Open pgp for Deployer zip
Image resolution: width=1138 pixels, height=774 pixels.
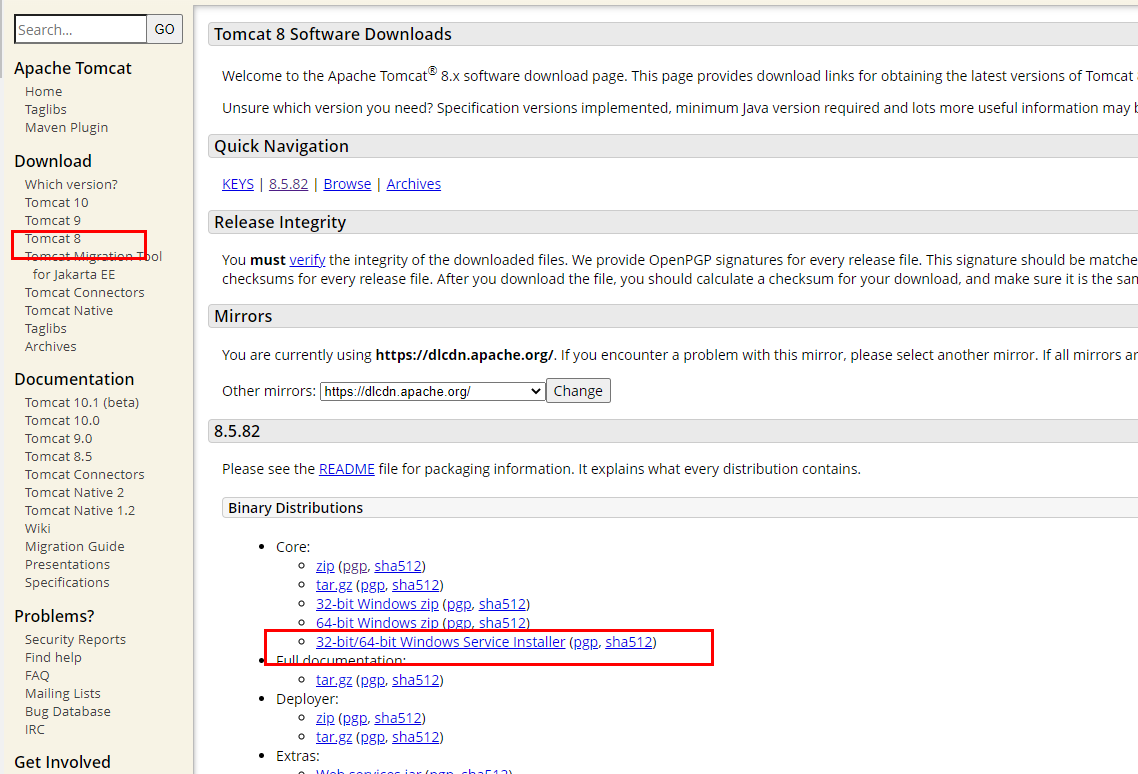(355, 718)
